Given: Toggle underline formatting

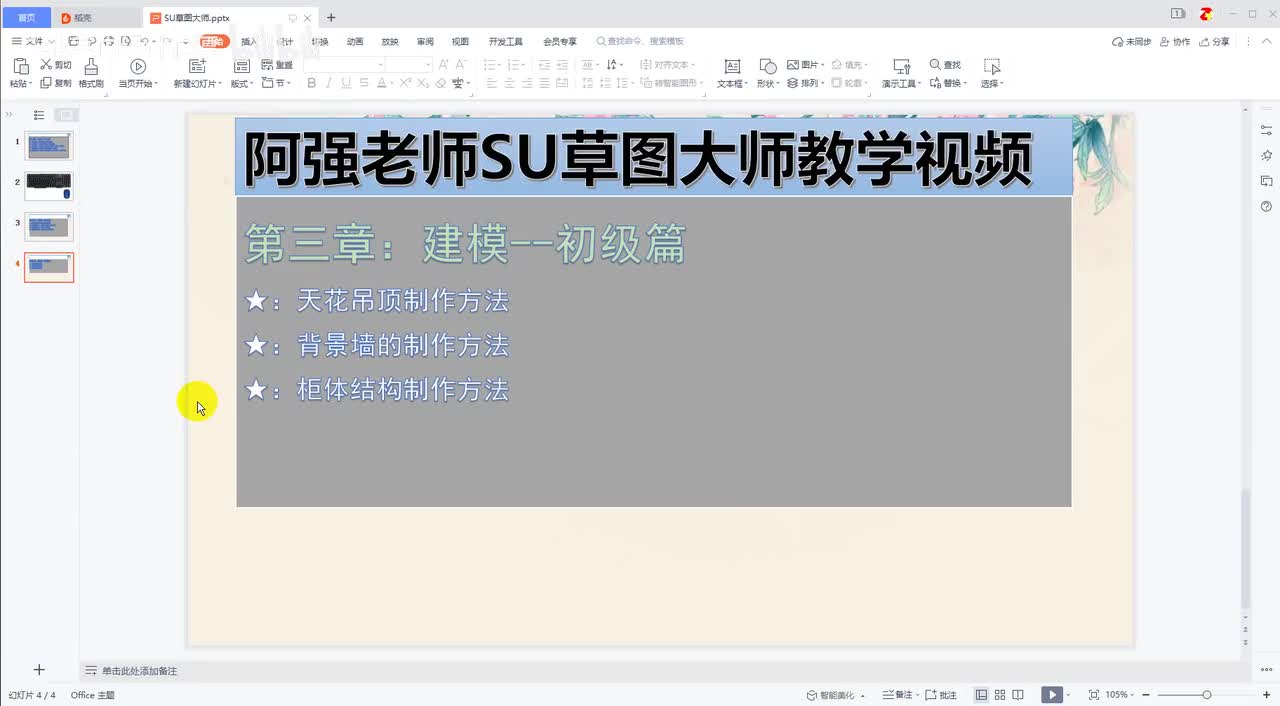Looking at the screenshot, I should pos(347,83).
